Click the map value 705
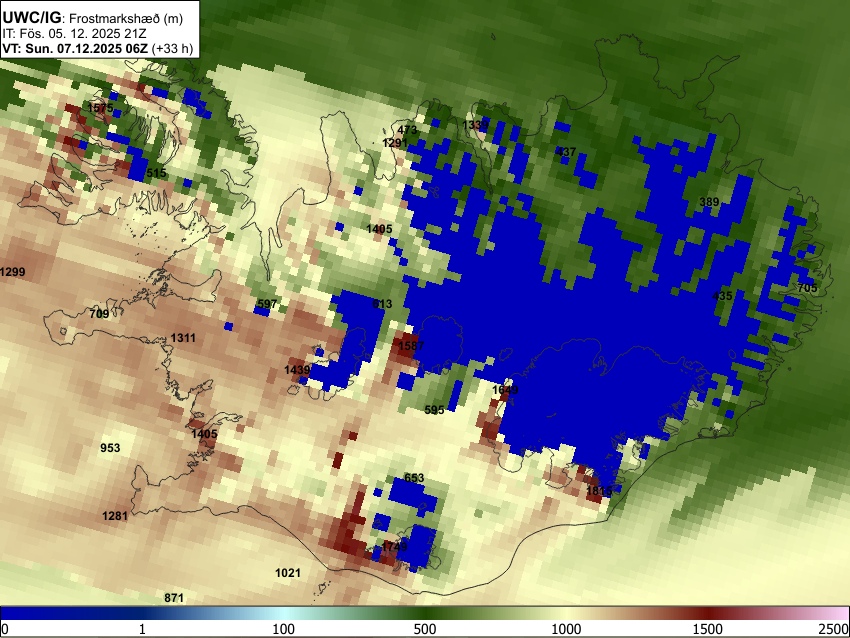The height and width of the screenshot is (638, 850). click(807, 288)
